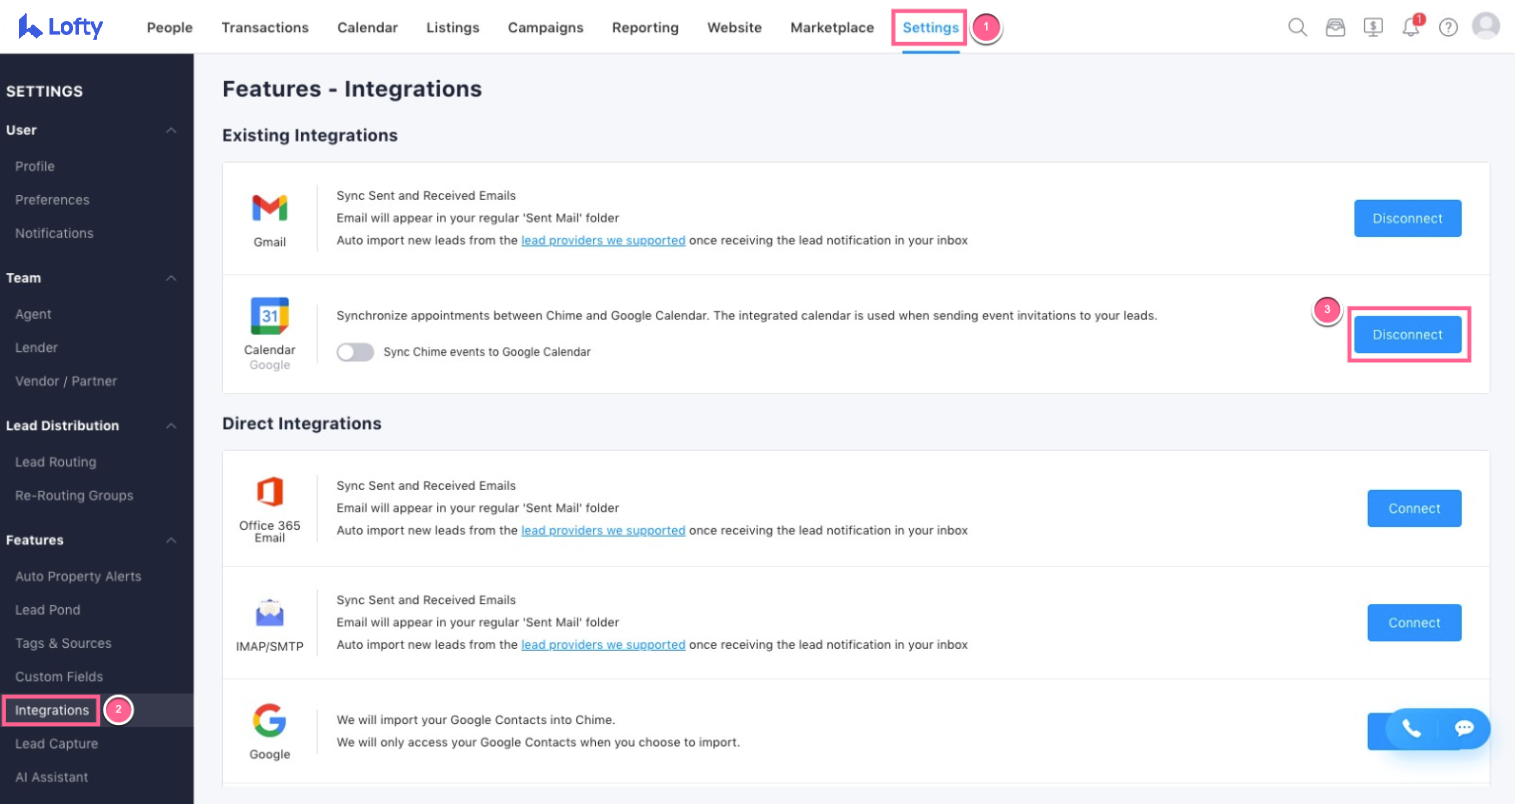Open the inbox tray icon
Viewport: 1530px width, 804px height.
(x=1335, y=27)
